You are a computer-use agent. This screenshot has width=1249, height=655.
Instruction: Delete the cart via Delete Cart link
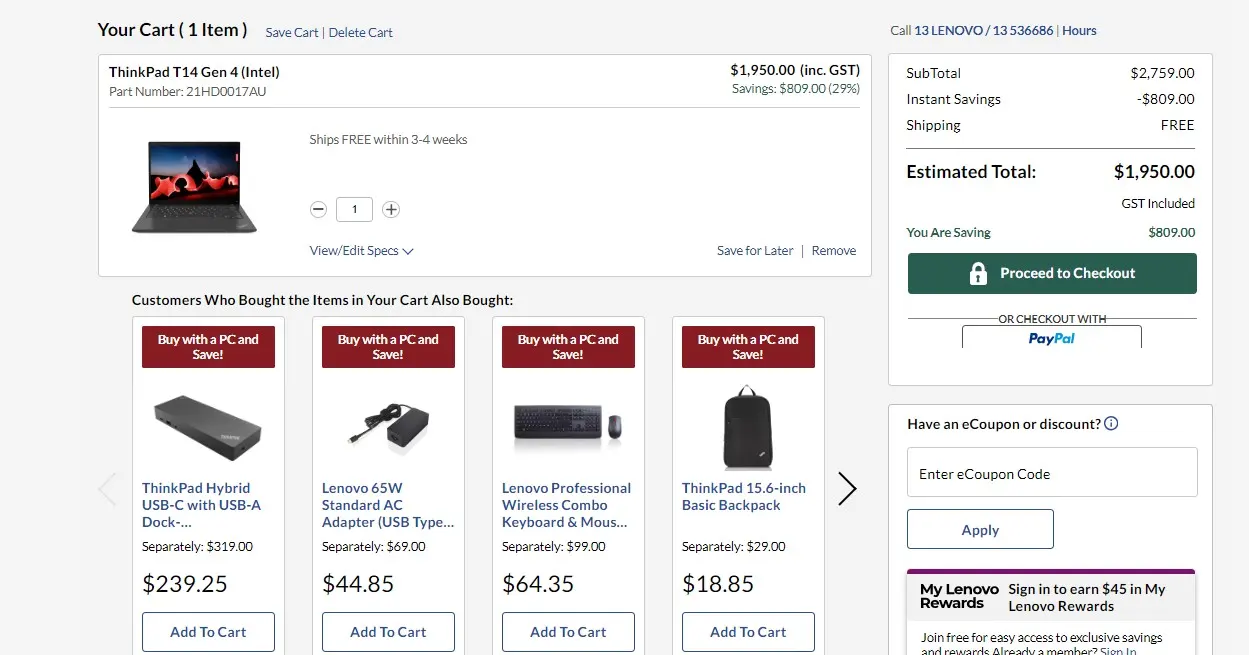point(361,33)
